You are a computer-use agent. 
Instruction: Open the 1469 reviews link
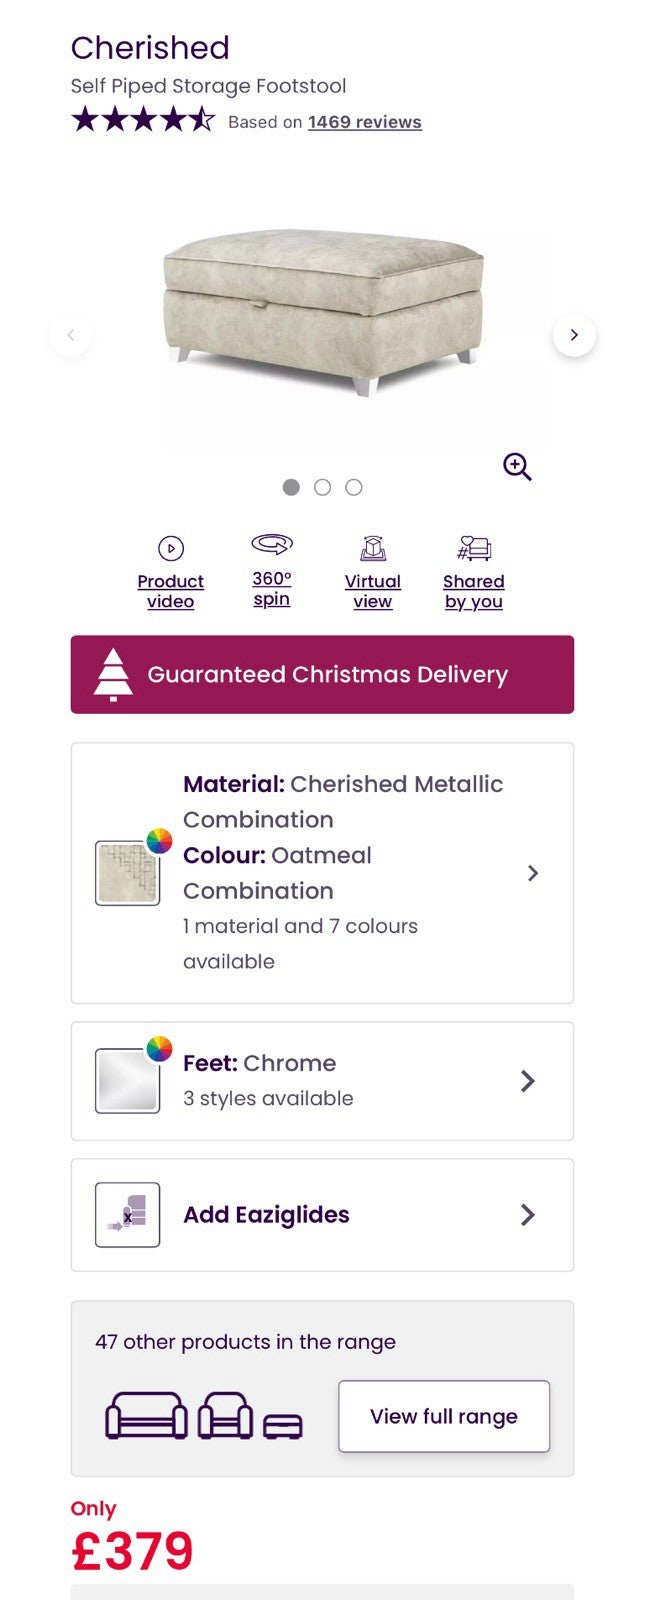(365, 122)
